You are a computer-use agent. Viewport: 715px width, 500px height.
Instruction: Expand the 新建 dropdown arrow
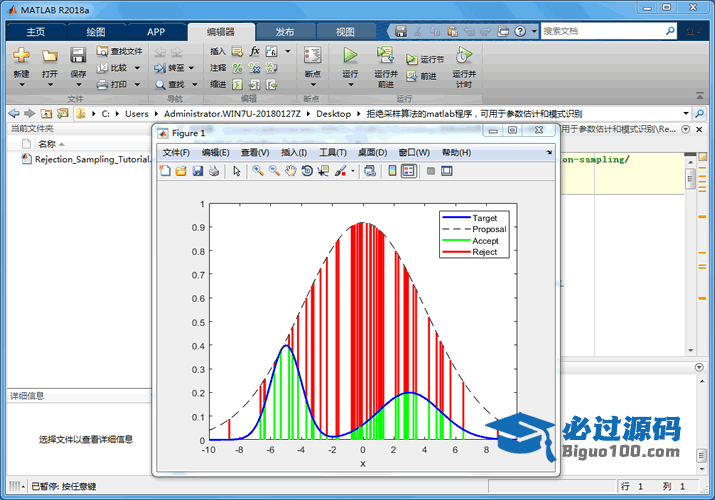(x=21, y=85)
